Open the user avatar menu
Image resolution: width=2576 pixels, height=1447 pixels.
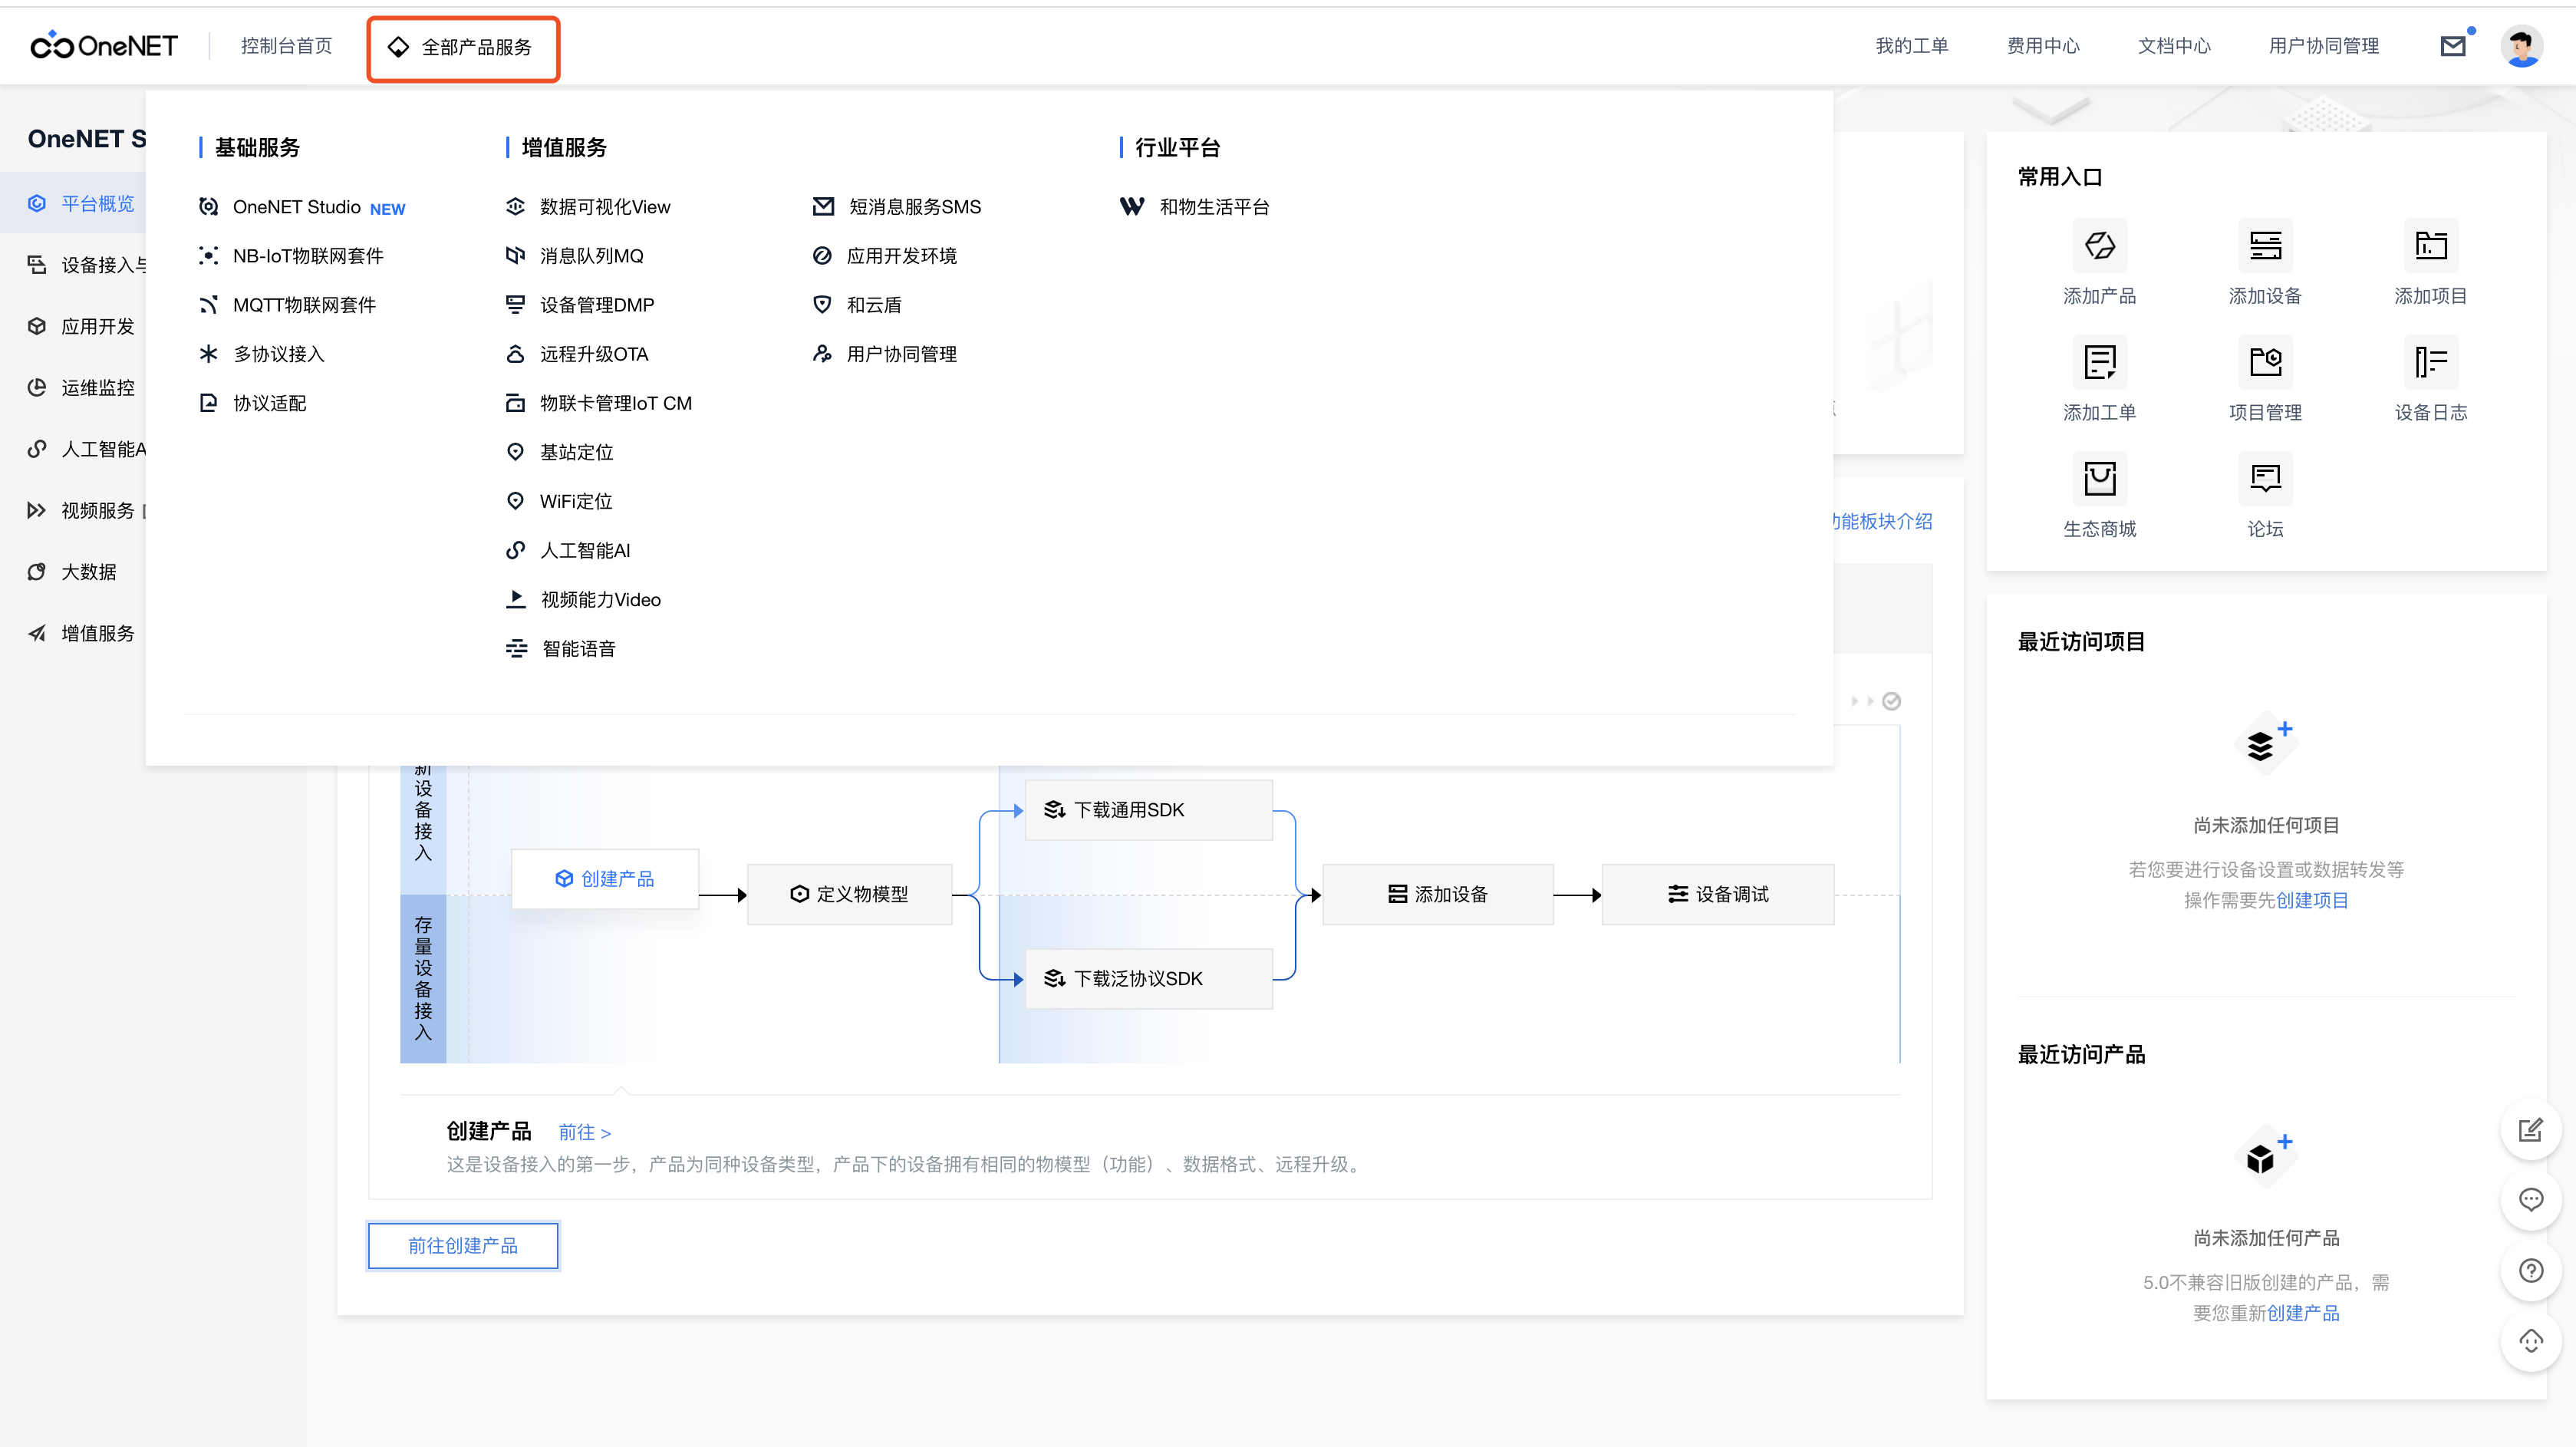2522,46
